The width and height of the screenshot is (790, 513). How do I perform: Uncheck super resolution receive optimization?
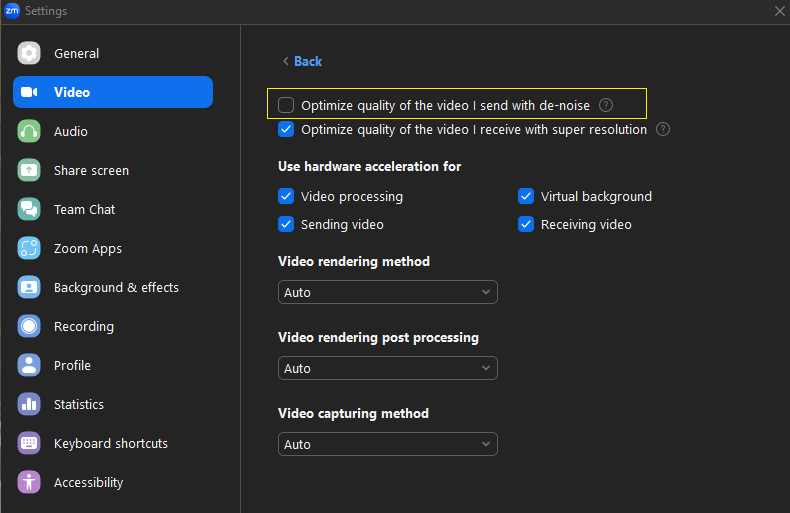[286, 129]
